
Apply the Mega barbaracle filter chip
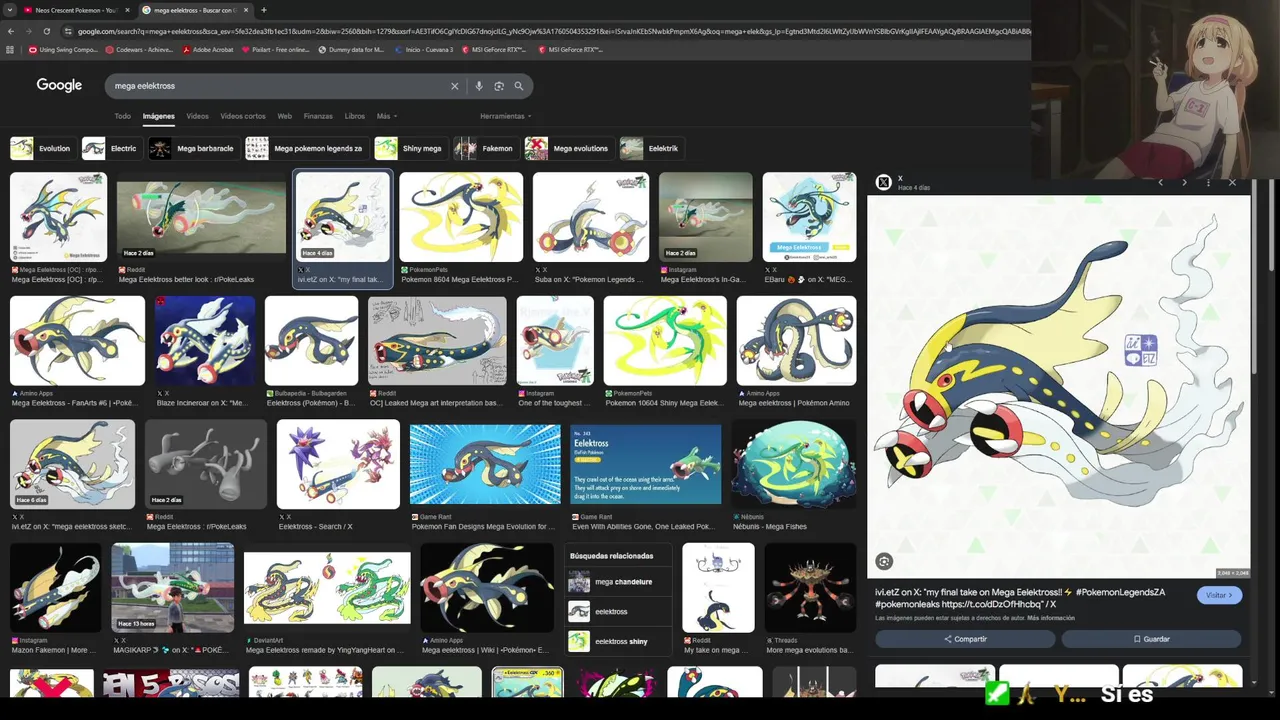(193, 149)
